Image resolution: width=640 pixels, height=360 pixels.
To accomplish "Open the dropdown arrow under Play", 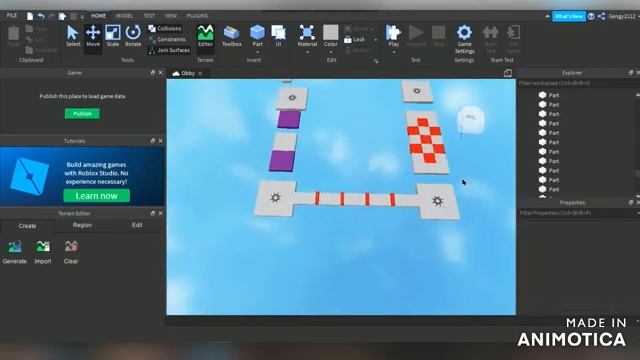I will coord(393,52).
